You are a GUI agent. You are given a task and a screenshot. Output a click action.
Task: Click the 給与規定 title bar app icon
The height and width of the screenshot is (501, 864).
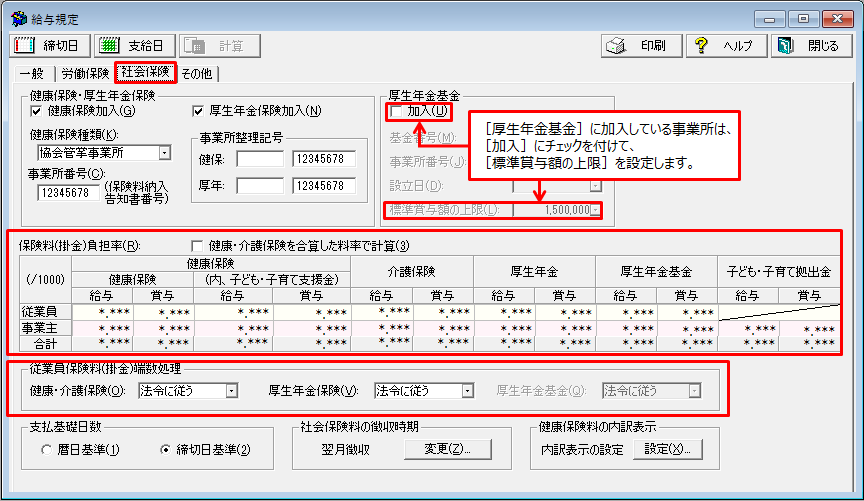(17, 17)
